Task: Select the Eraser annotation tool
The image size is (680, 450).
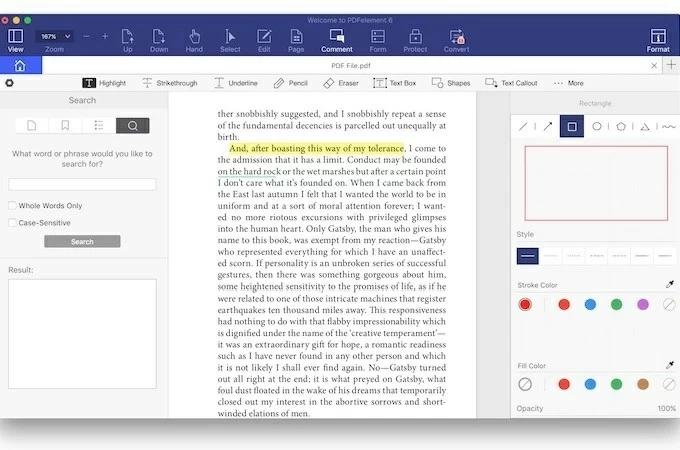Action: 341,83
